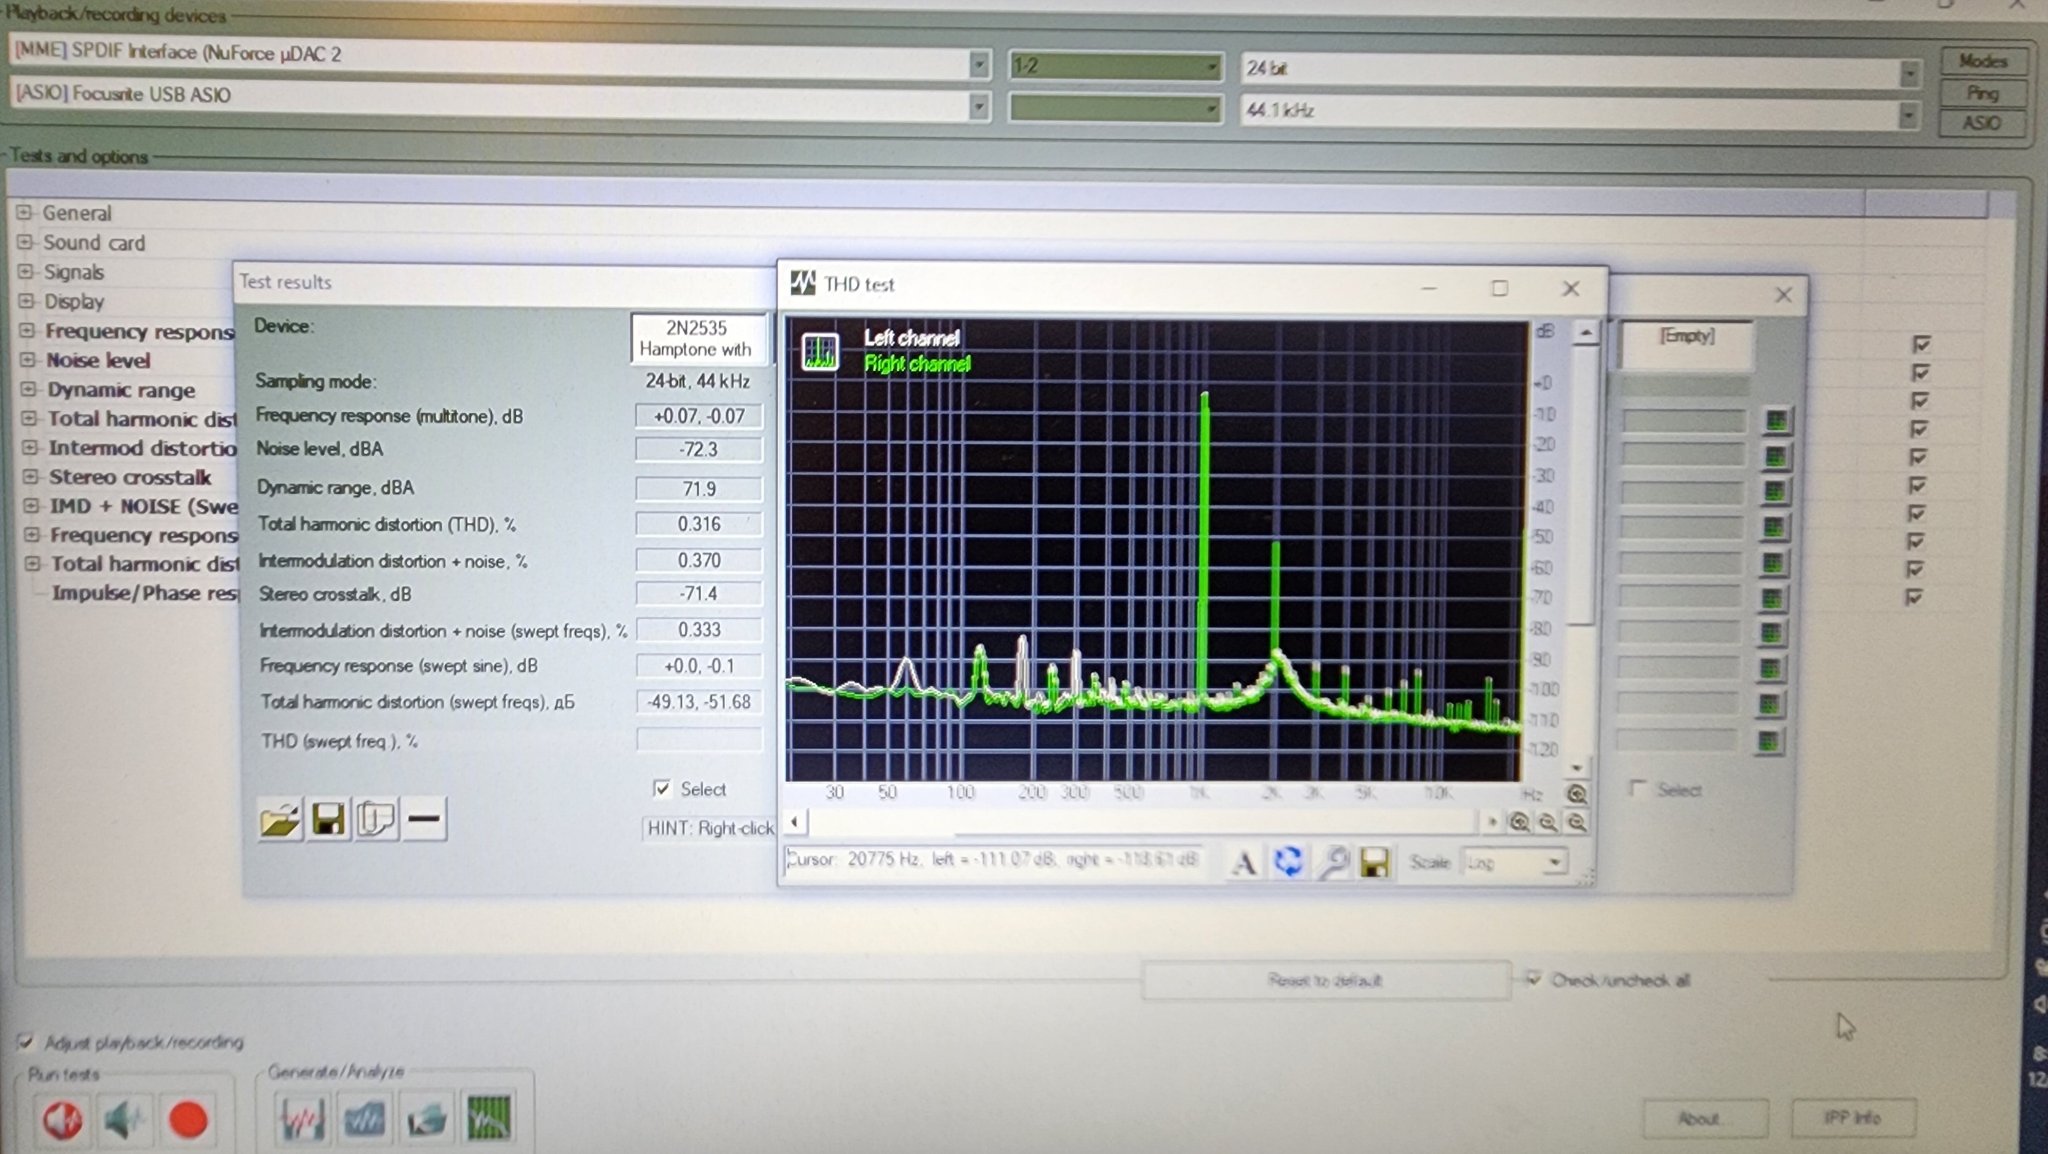Toggle the test checkbox on the Dynamic range row

pos(1919,400)
